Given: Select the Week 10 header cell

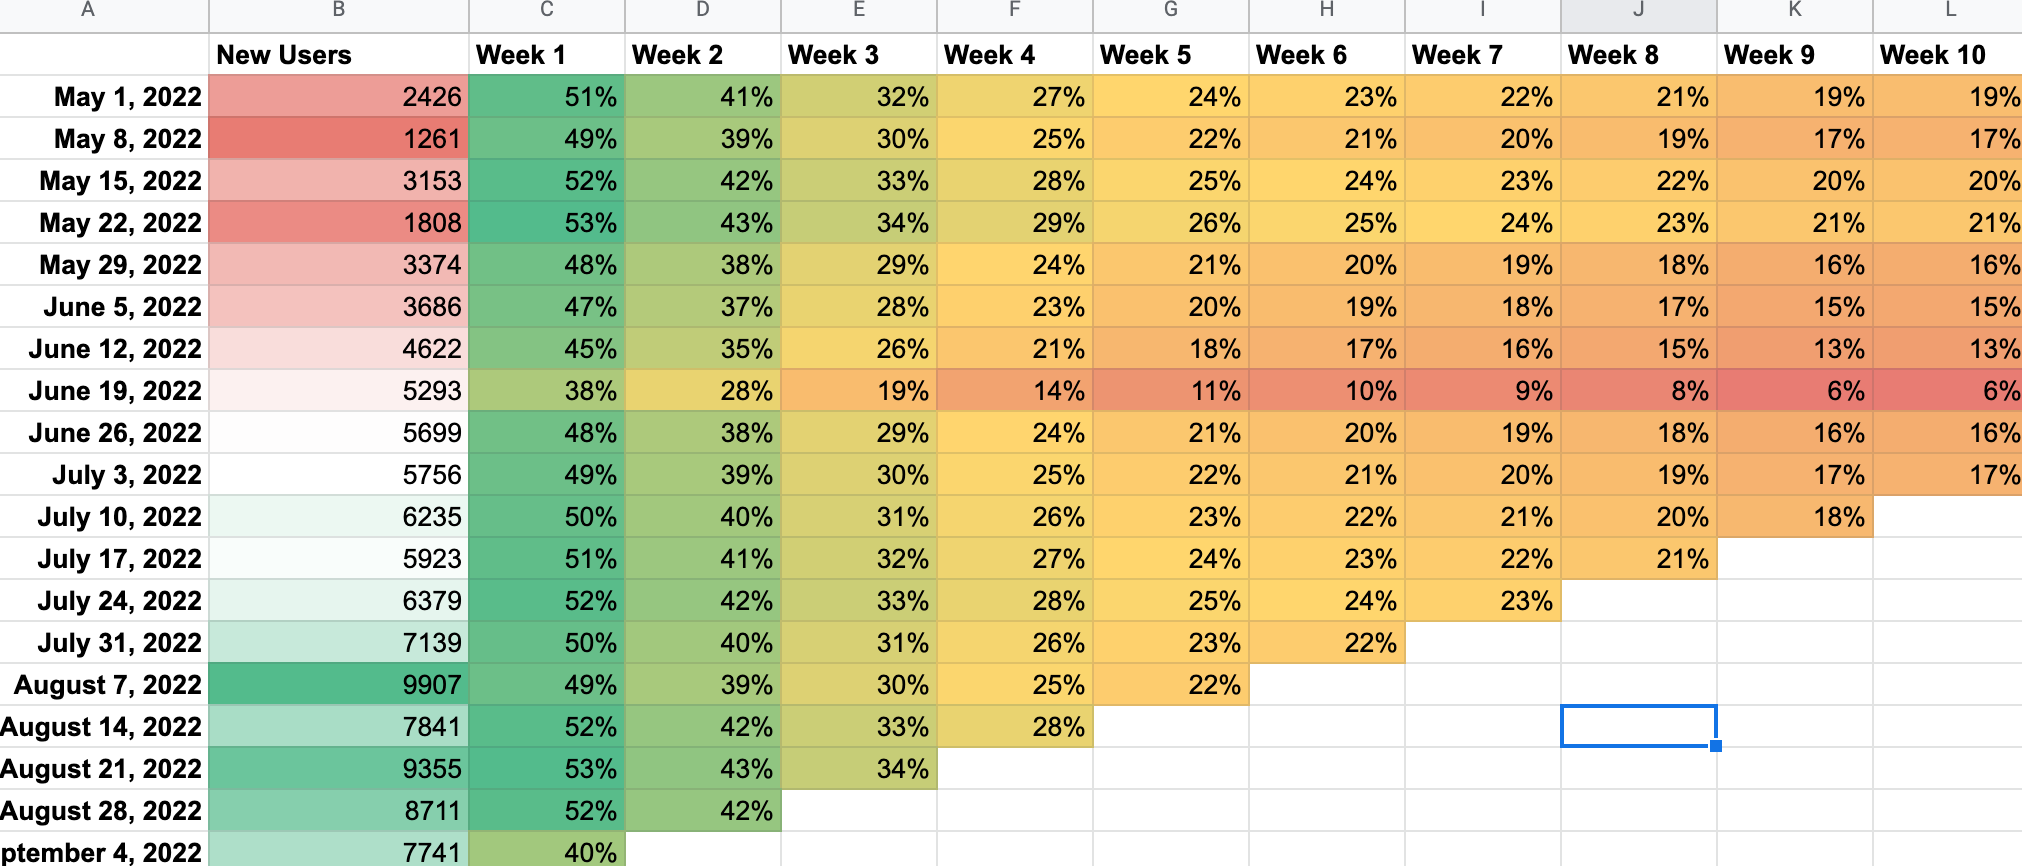Looking at the screenshot, I should point(1947,55).
